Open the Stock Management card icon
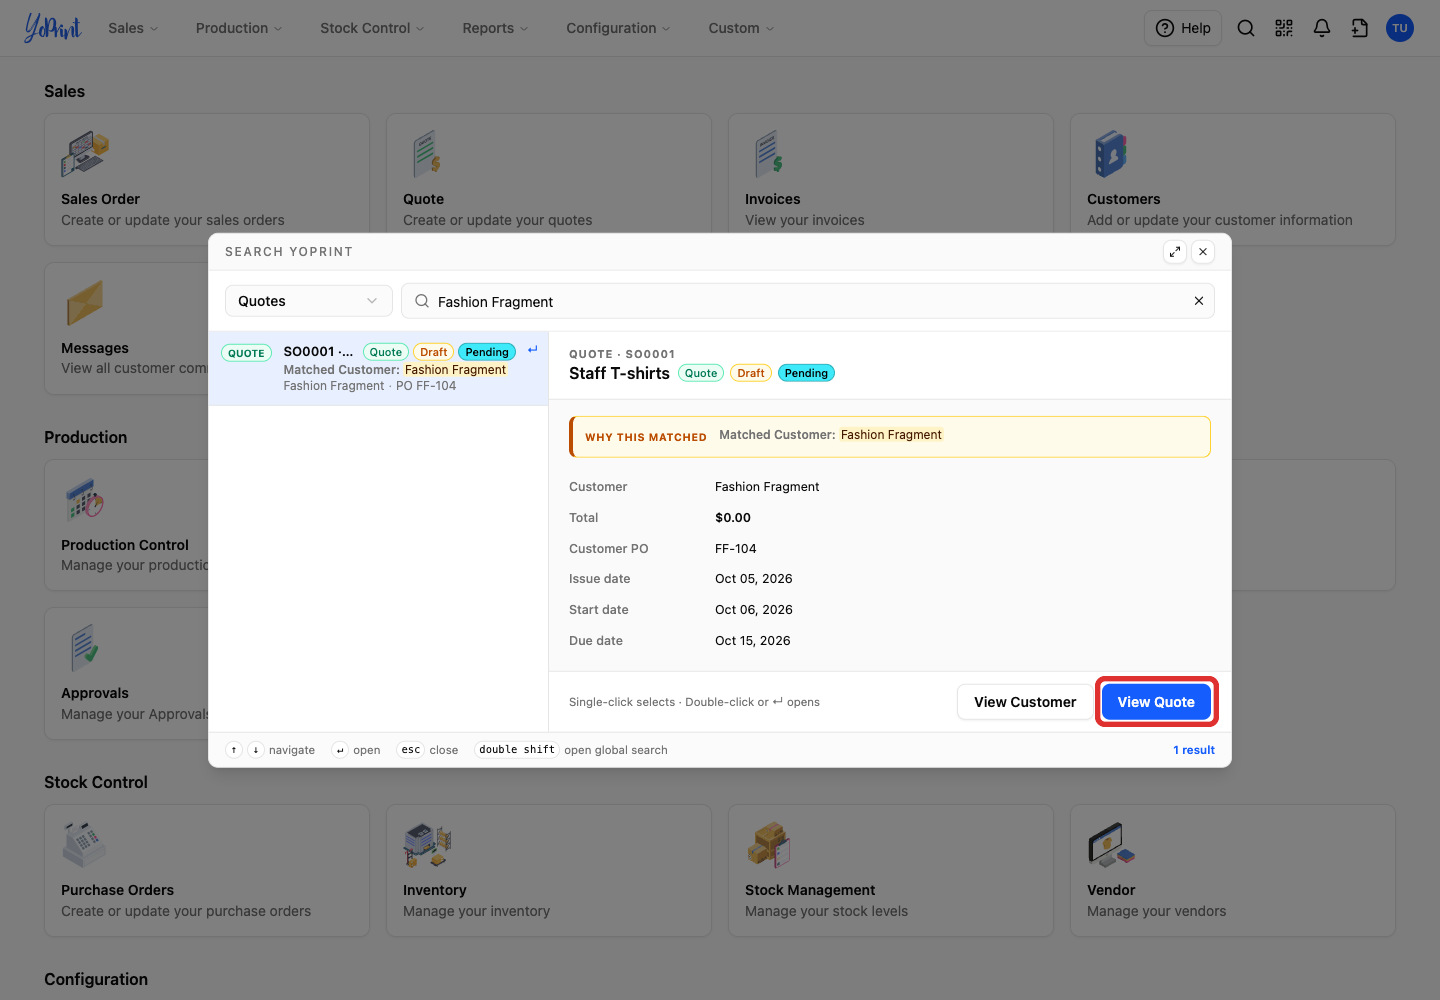The height and width of the screenshot is (1000, 1440). (769, 845)
